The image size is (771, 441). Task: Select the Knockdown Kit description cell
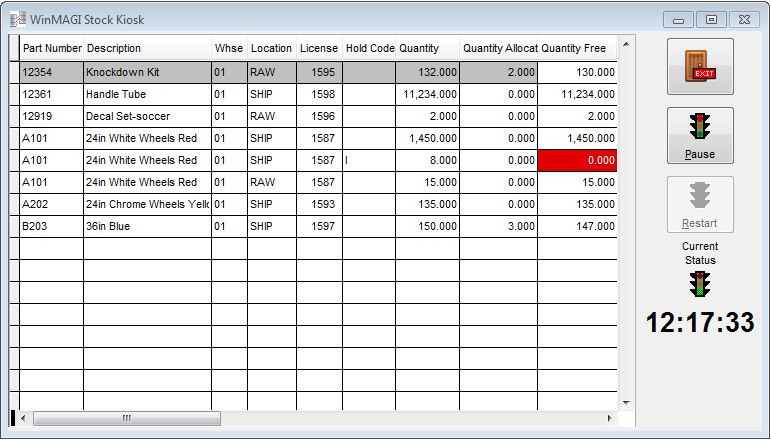coord(148,72)
